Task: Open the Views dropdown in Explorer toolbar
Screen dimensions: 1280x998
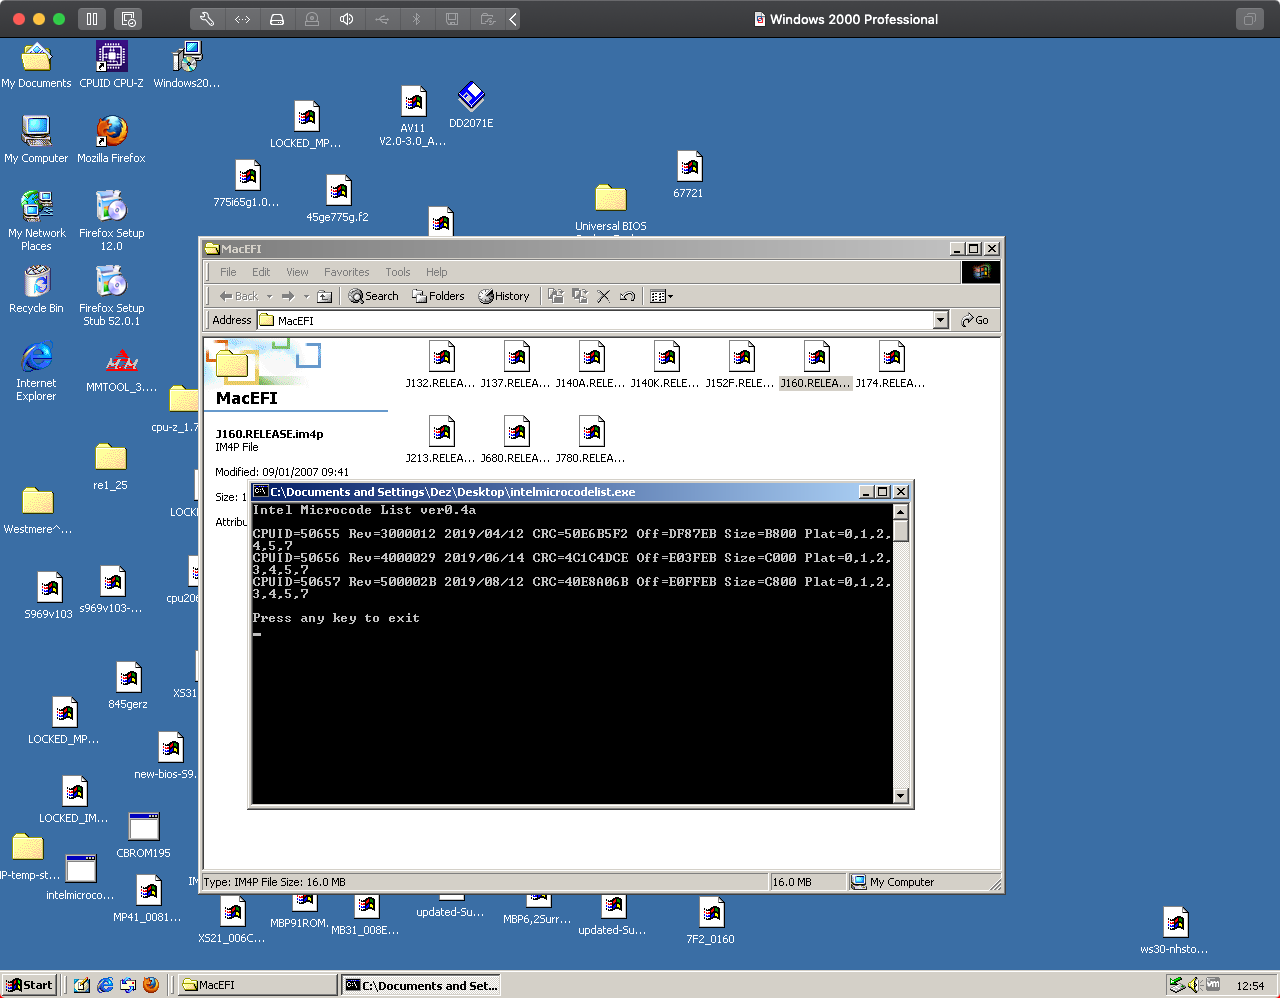Action: [x=661, y=296]
